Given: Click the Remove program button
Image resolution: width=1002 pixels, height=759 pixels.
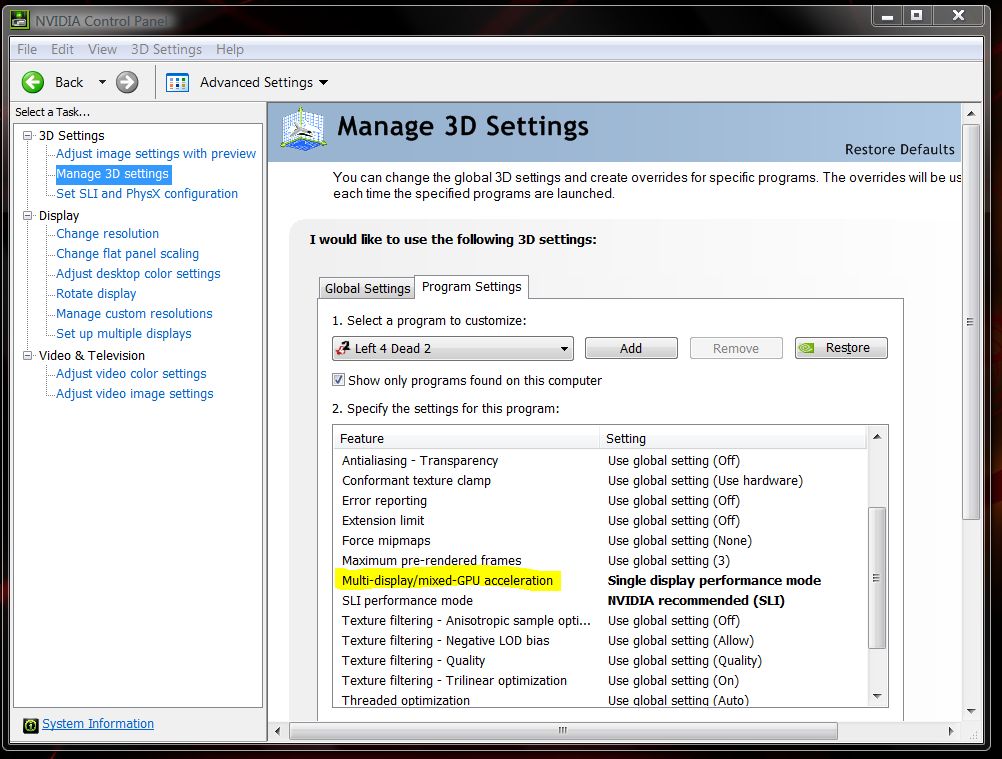Looking at the screenshot, I should (736, 348).
